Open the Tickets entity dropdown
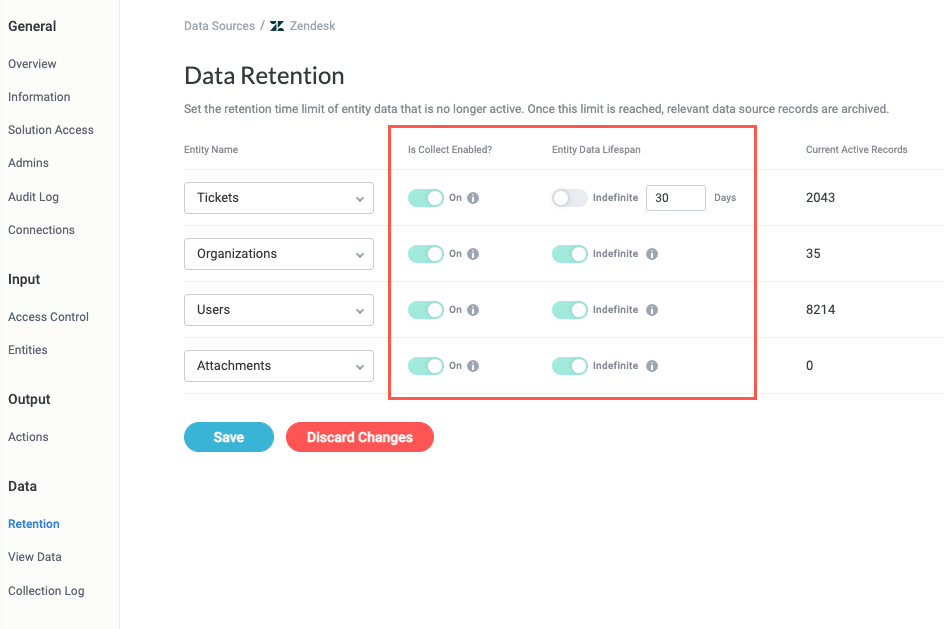The image size is (944, 629). [x=278, y=198]
